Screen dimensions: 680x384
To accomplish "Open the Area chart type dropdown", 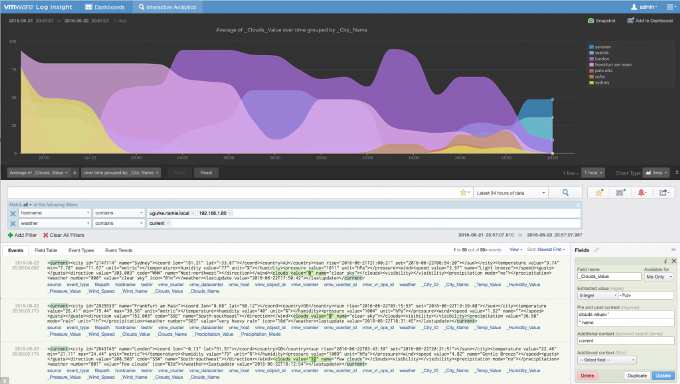I will pyautogui.click(x=656, y=173).
